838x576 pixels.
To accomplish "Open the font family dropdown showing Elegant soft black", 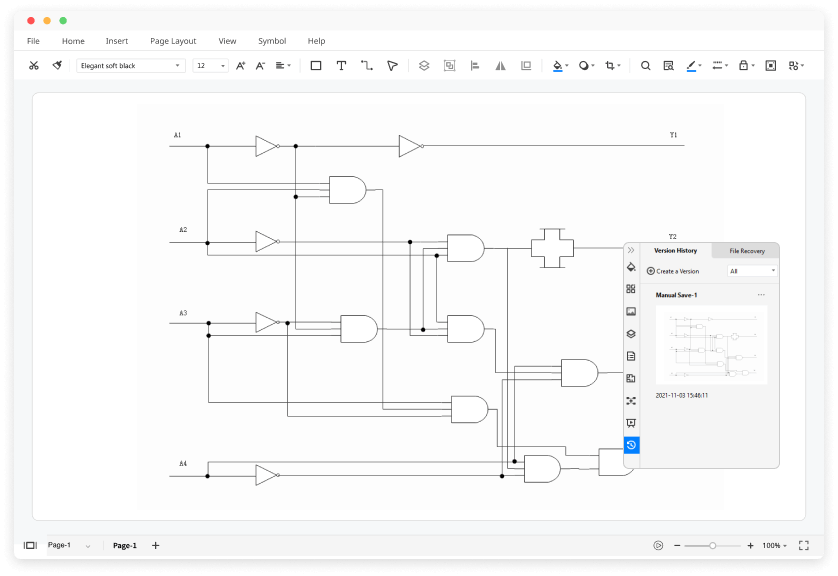I will coord(130,65).
